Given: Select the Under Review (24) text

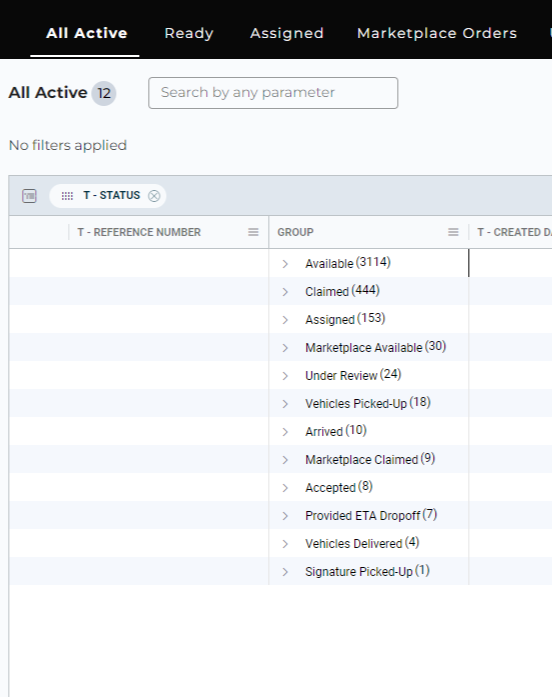Looking at the screenshot, I should tap(353, 375).
